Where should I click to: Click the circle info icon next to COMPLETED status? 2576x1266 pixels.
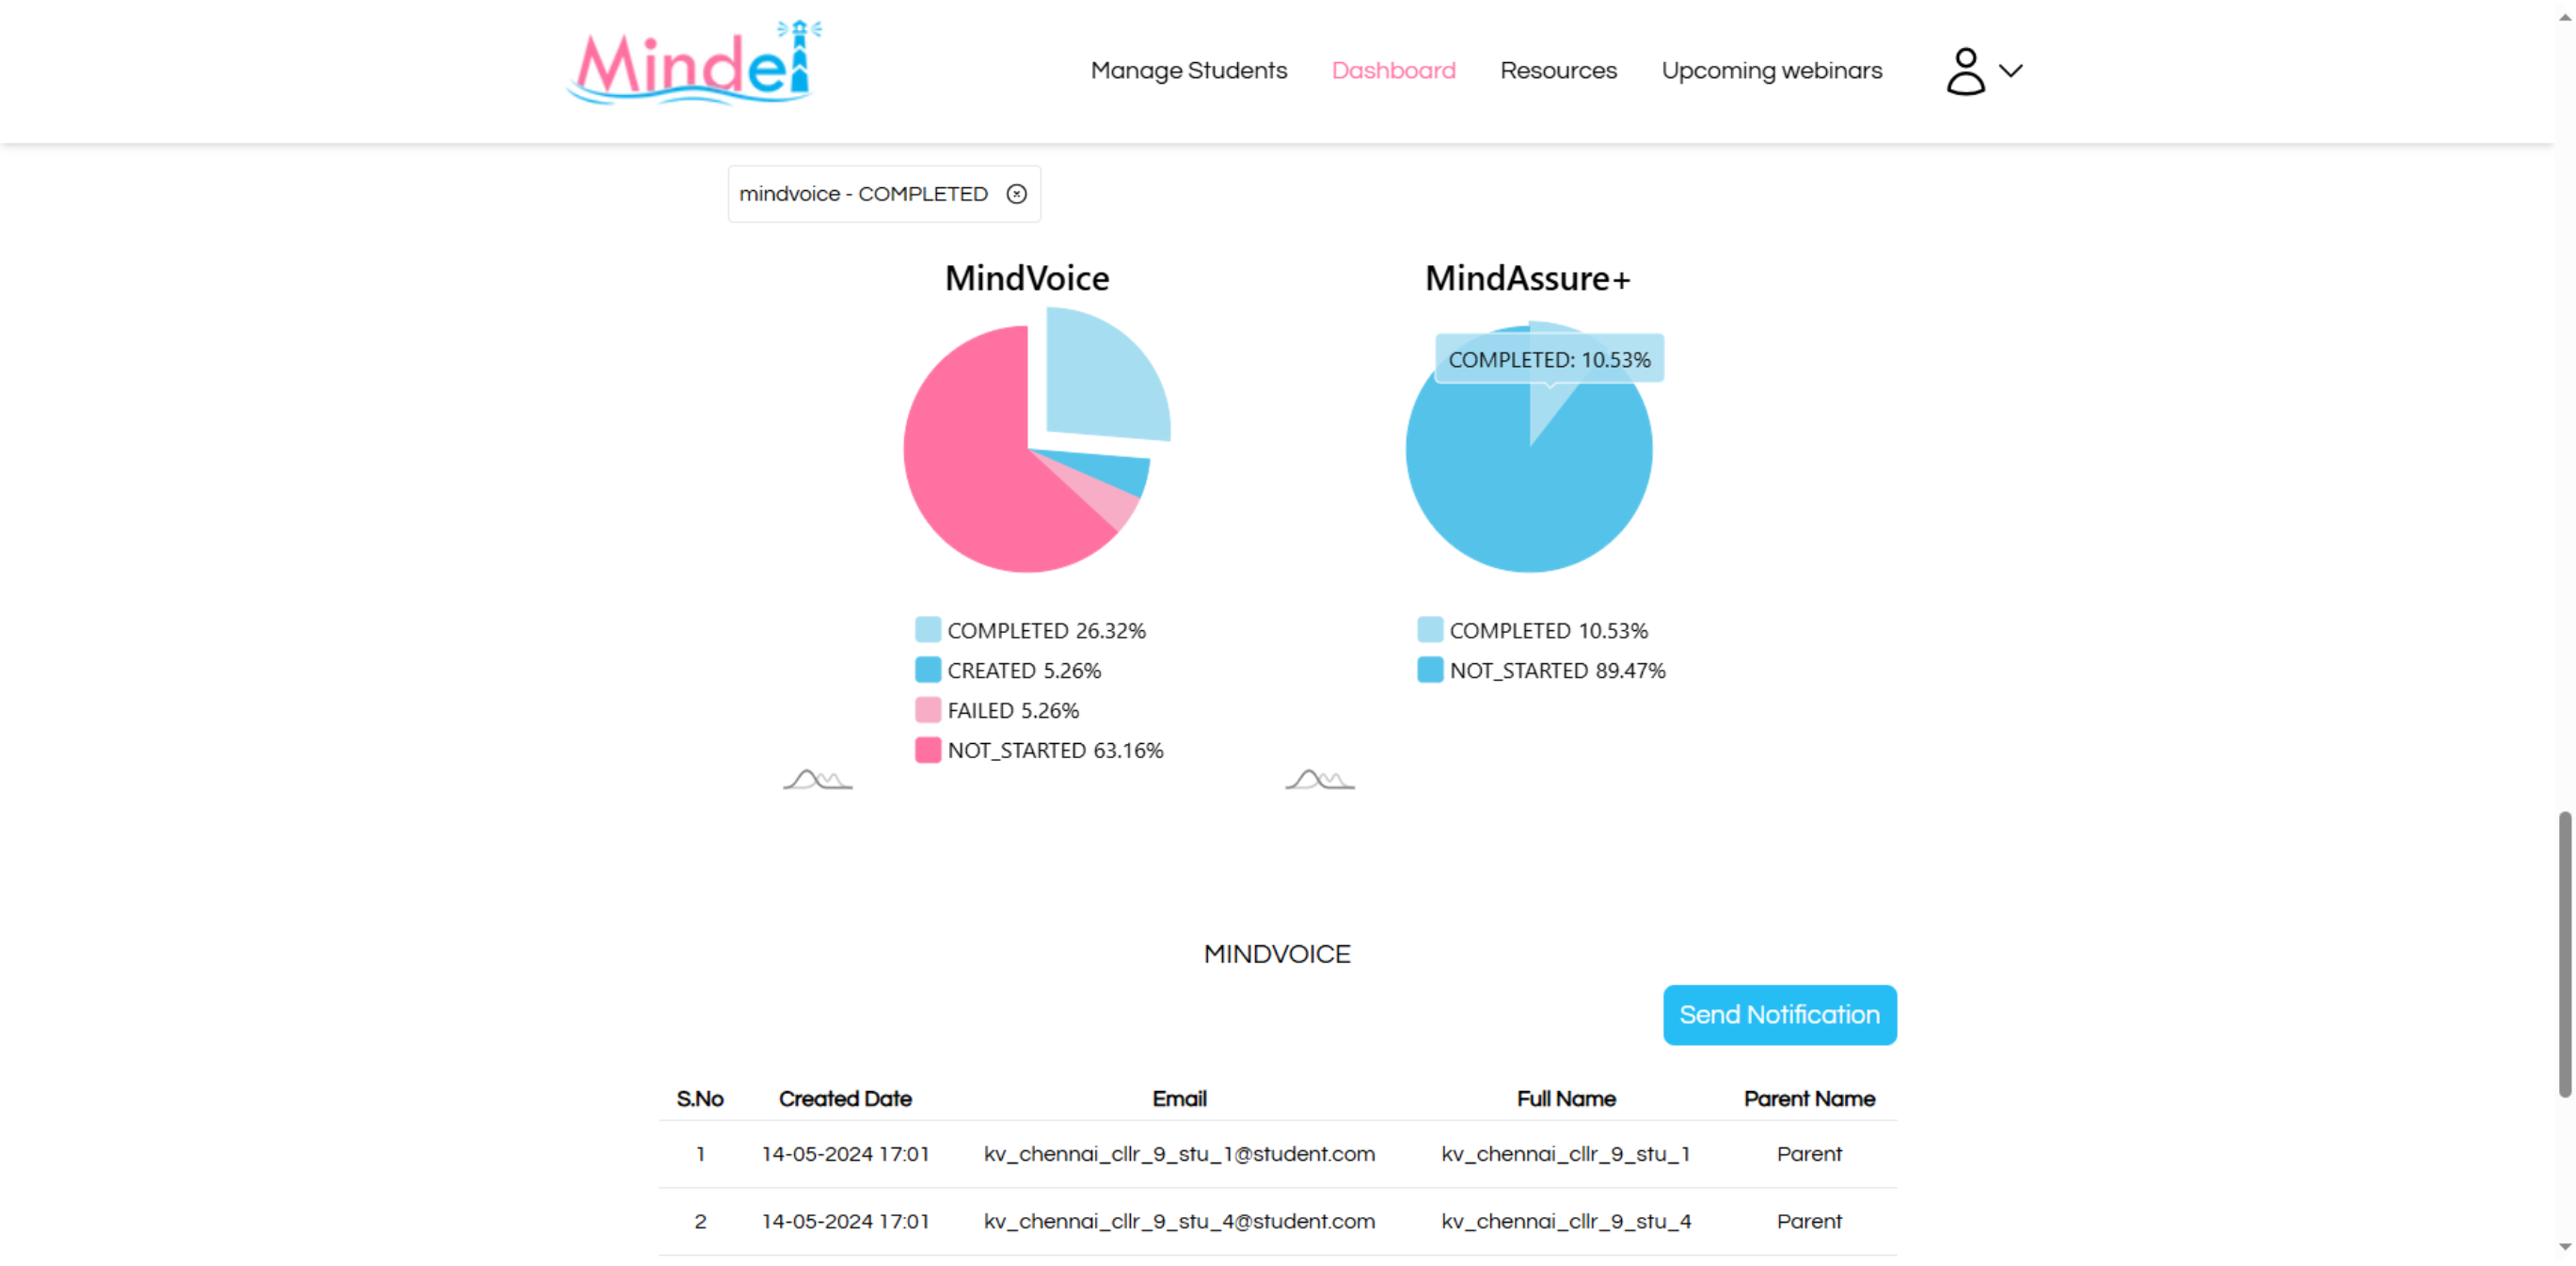click(1017, 192)
